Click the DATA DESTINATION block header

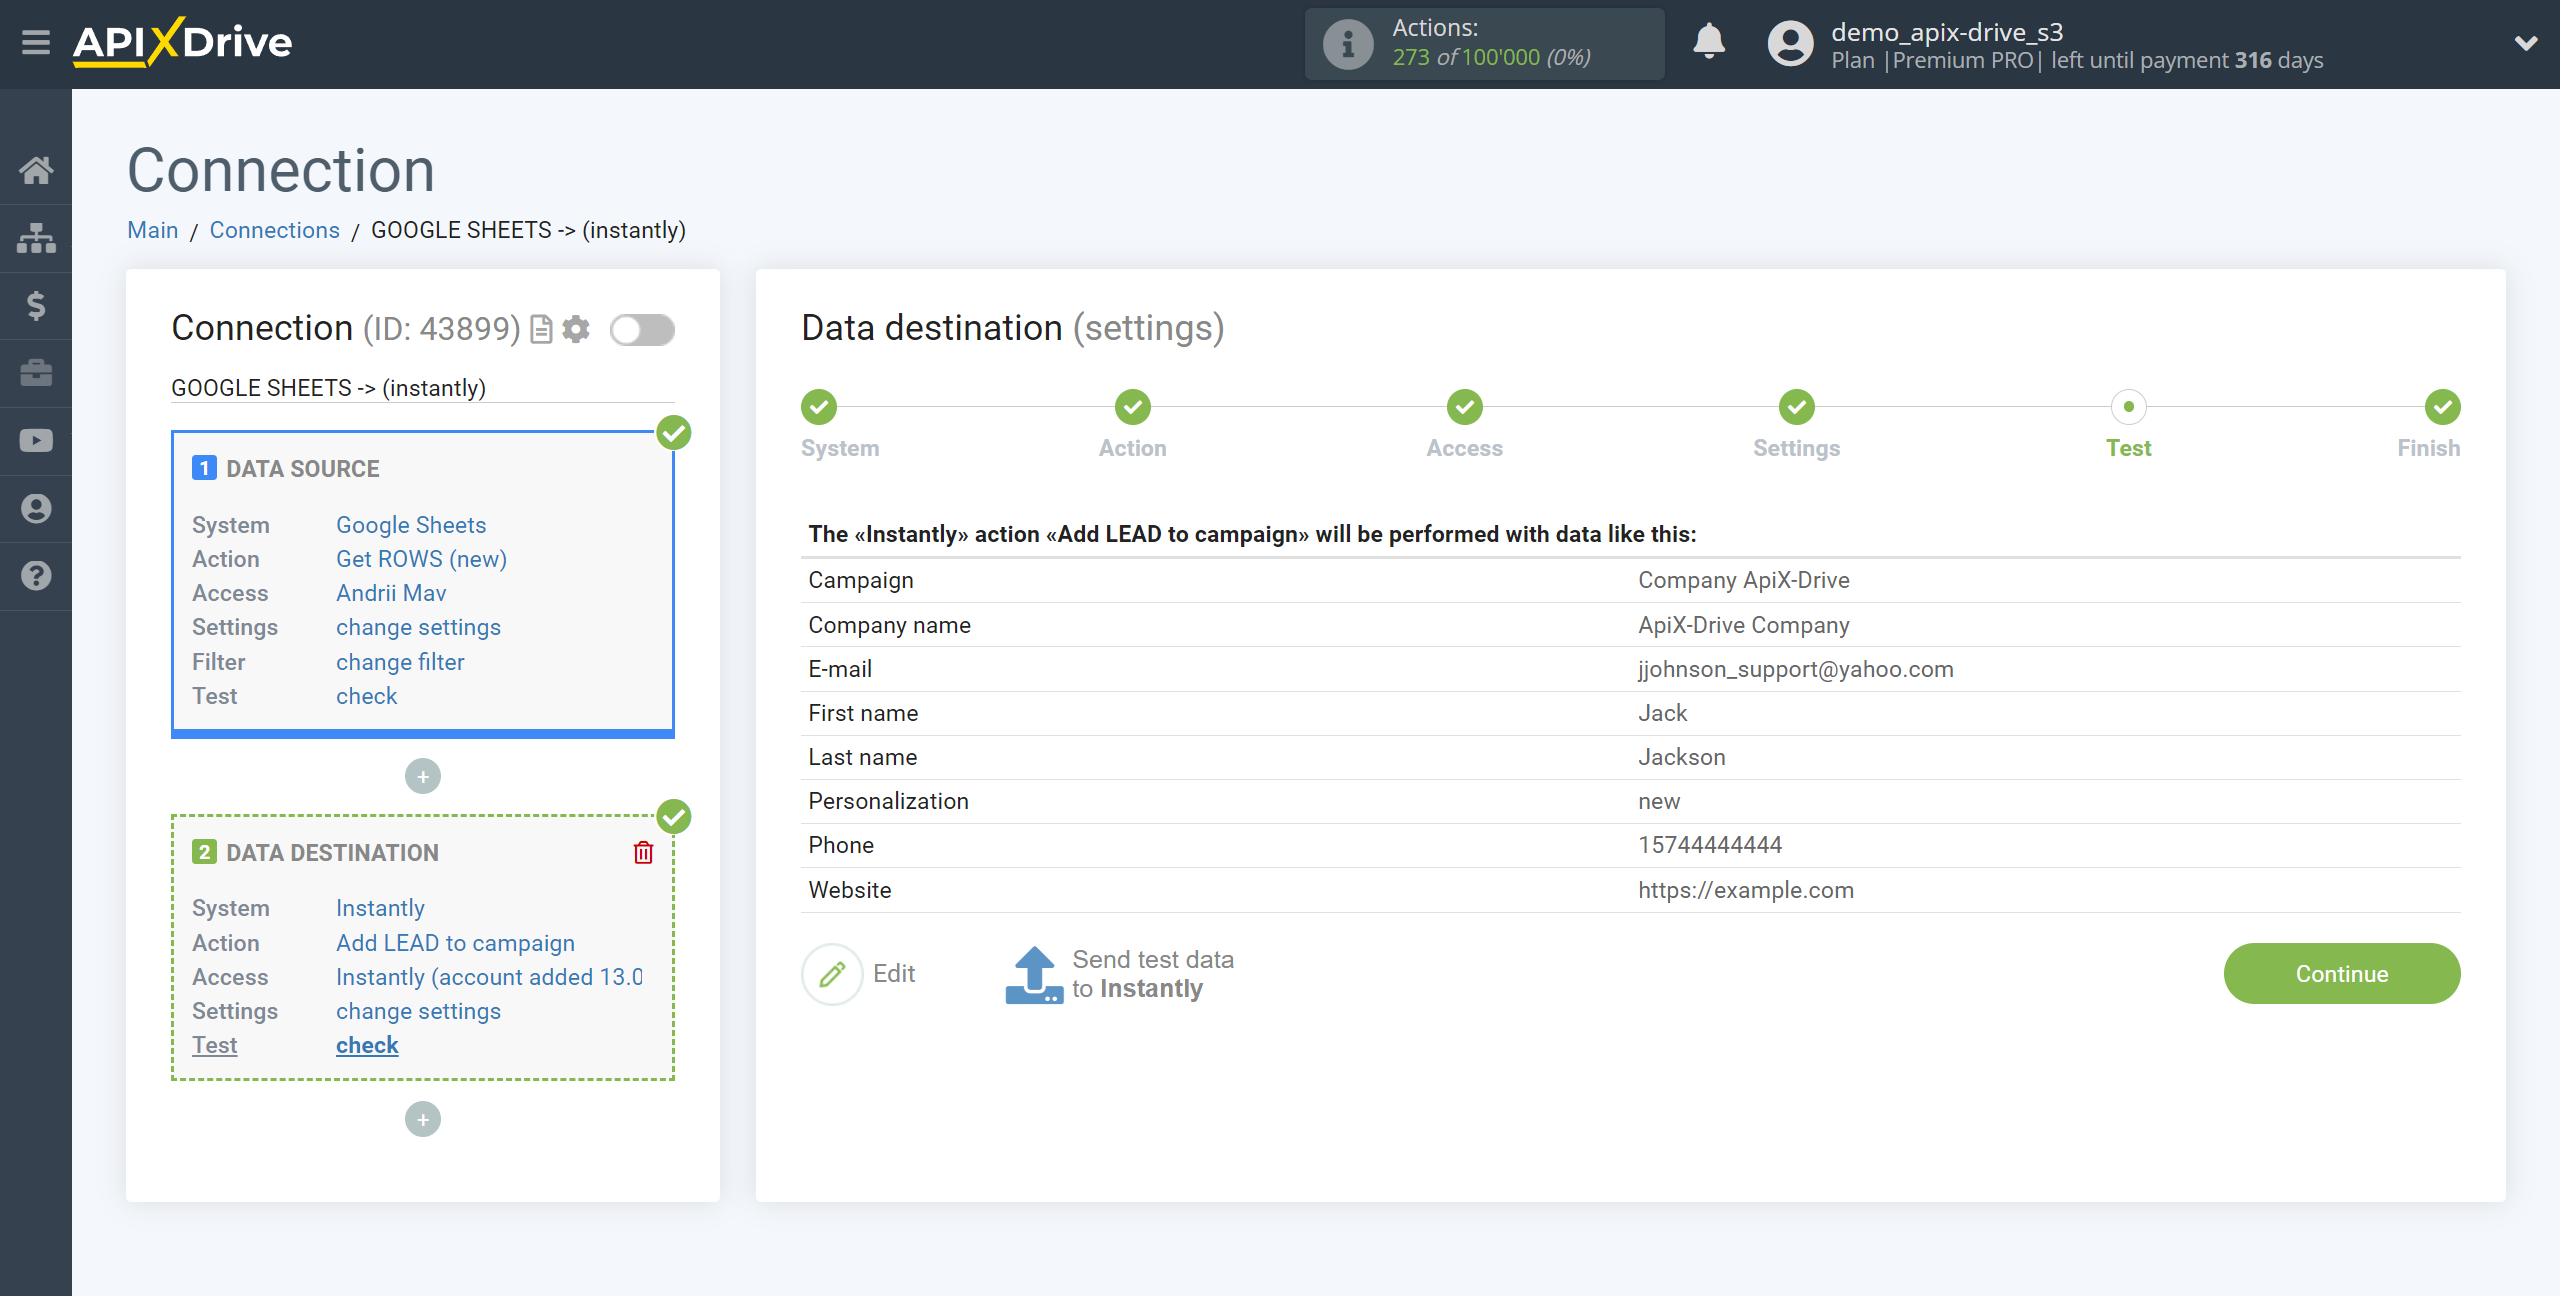tap(332, 852)
